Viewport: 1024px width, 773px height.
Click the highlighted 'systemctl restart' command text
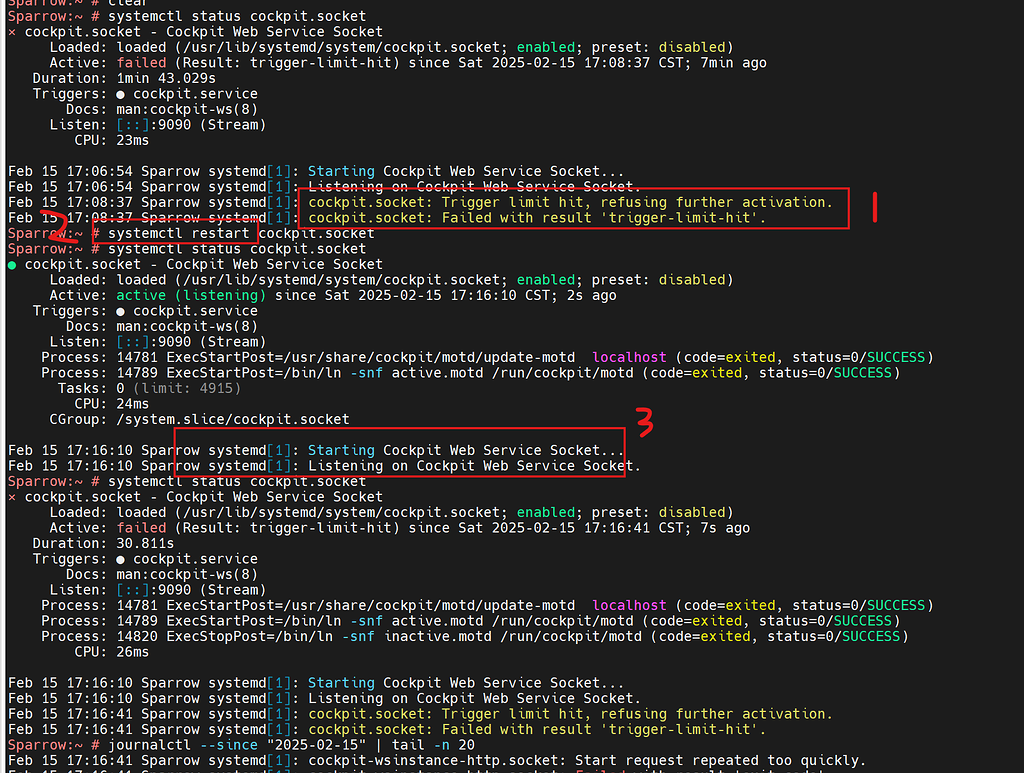point(175,233)
